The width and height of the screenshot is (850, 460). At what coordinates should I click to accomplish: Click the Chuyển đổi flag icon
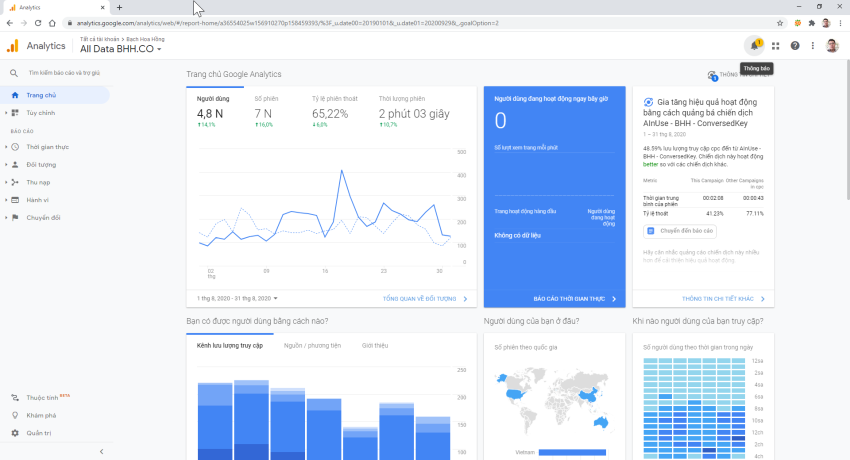[15, 218]
